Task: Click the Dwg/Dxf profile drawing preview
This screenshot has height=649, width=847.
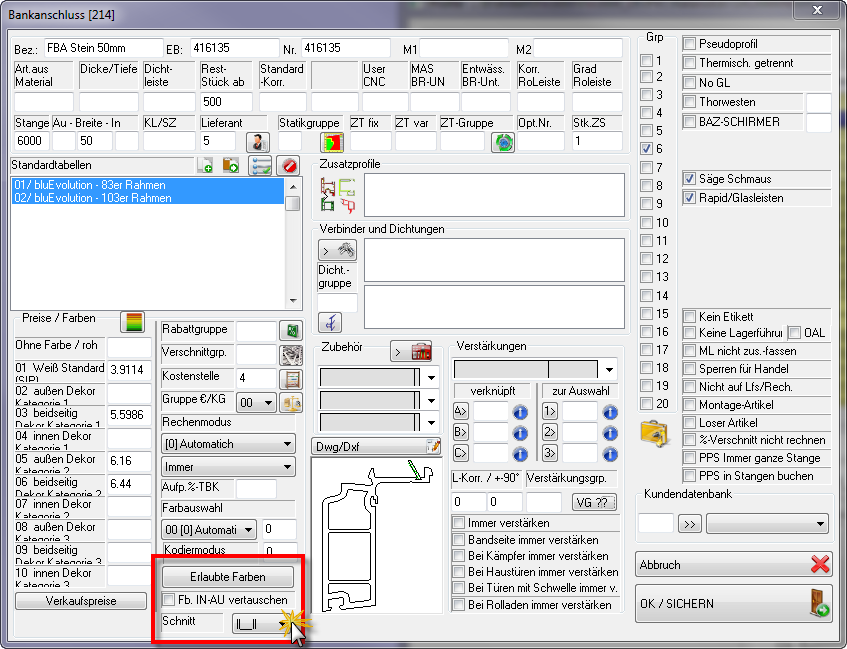Action: coord(377,534)
